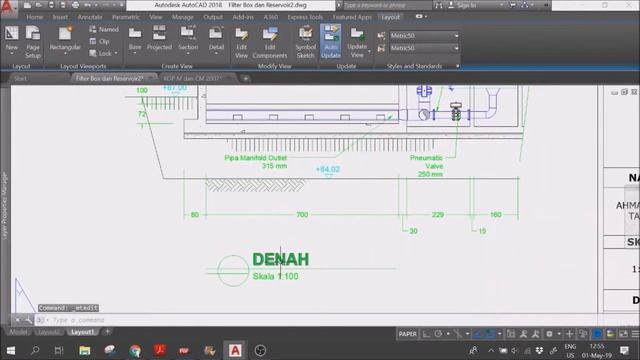
Task: Open the command line customize wrench
Action: [28, 320]
